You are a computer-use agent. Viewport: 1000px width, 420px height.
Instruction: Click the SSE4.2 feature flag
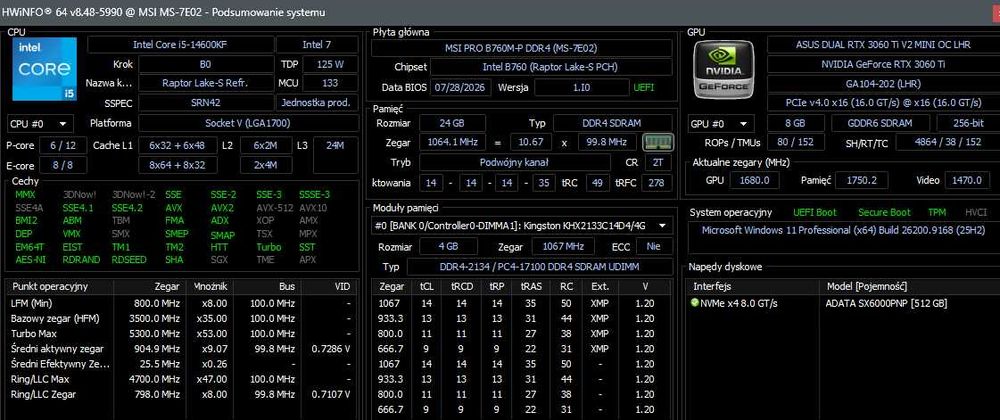point(127,208)
